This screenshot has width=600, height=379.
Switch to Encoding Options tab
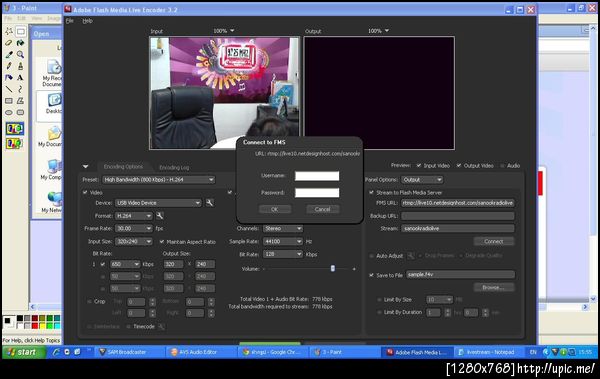[123, 167]
